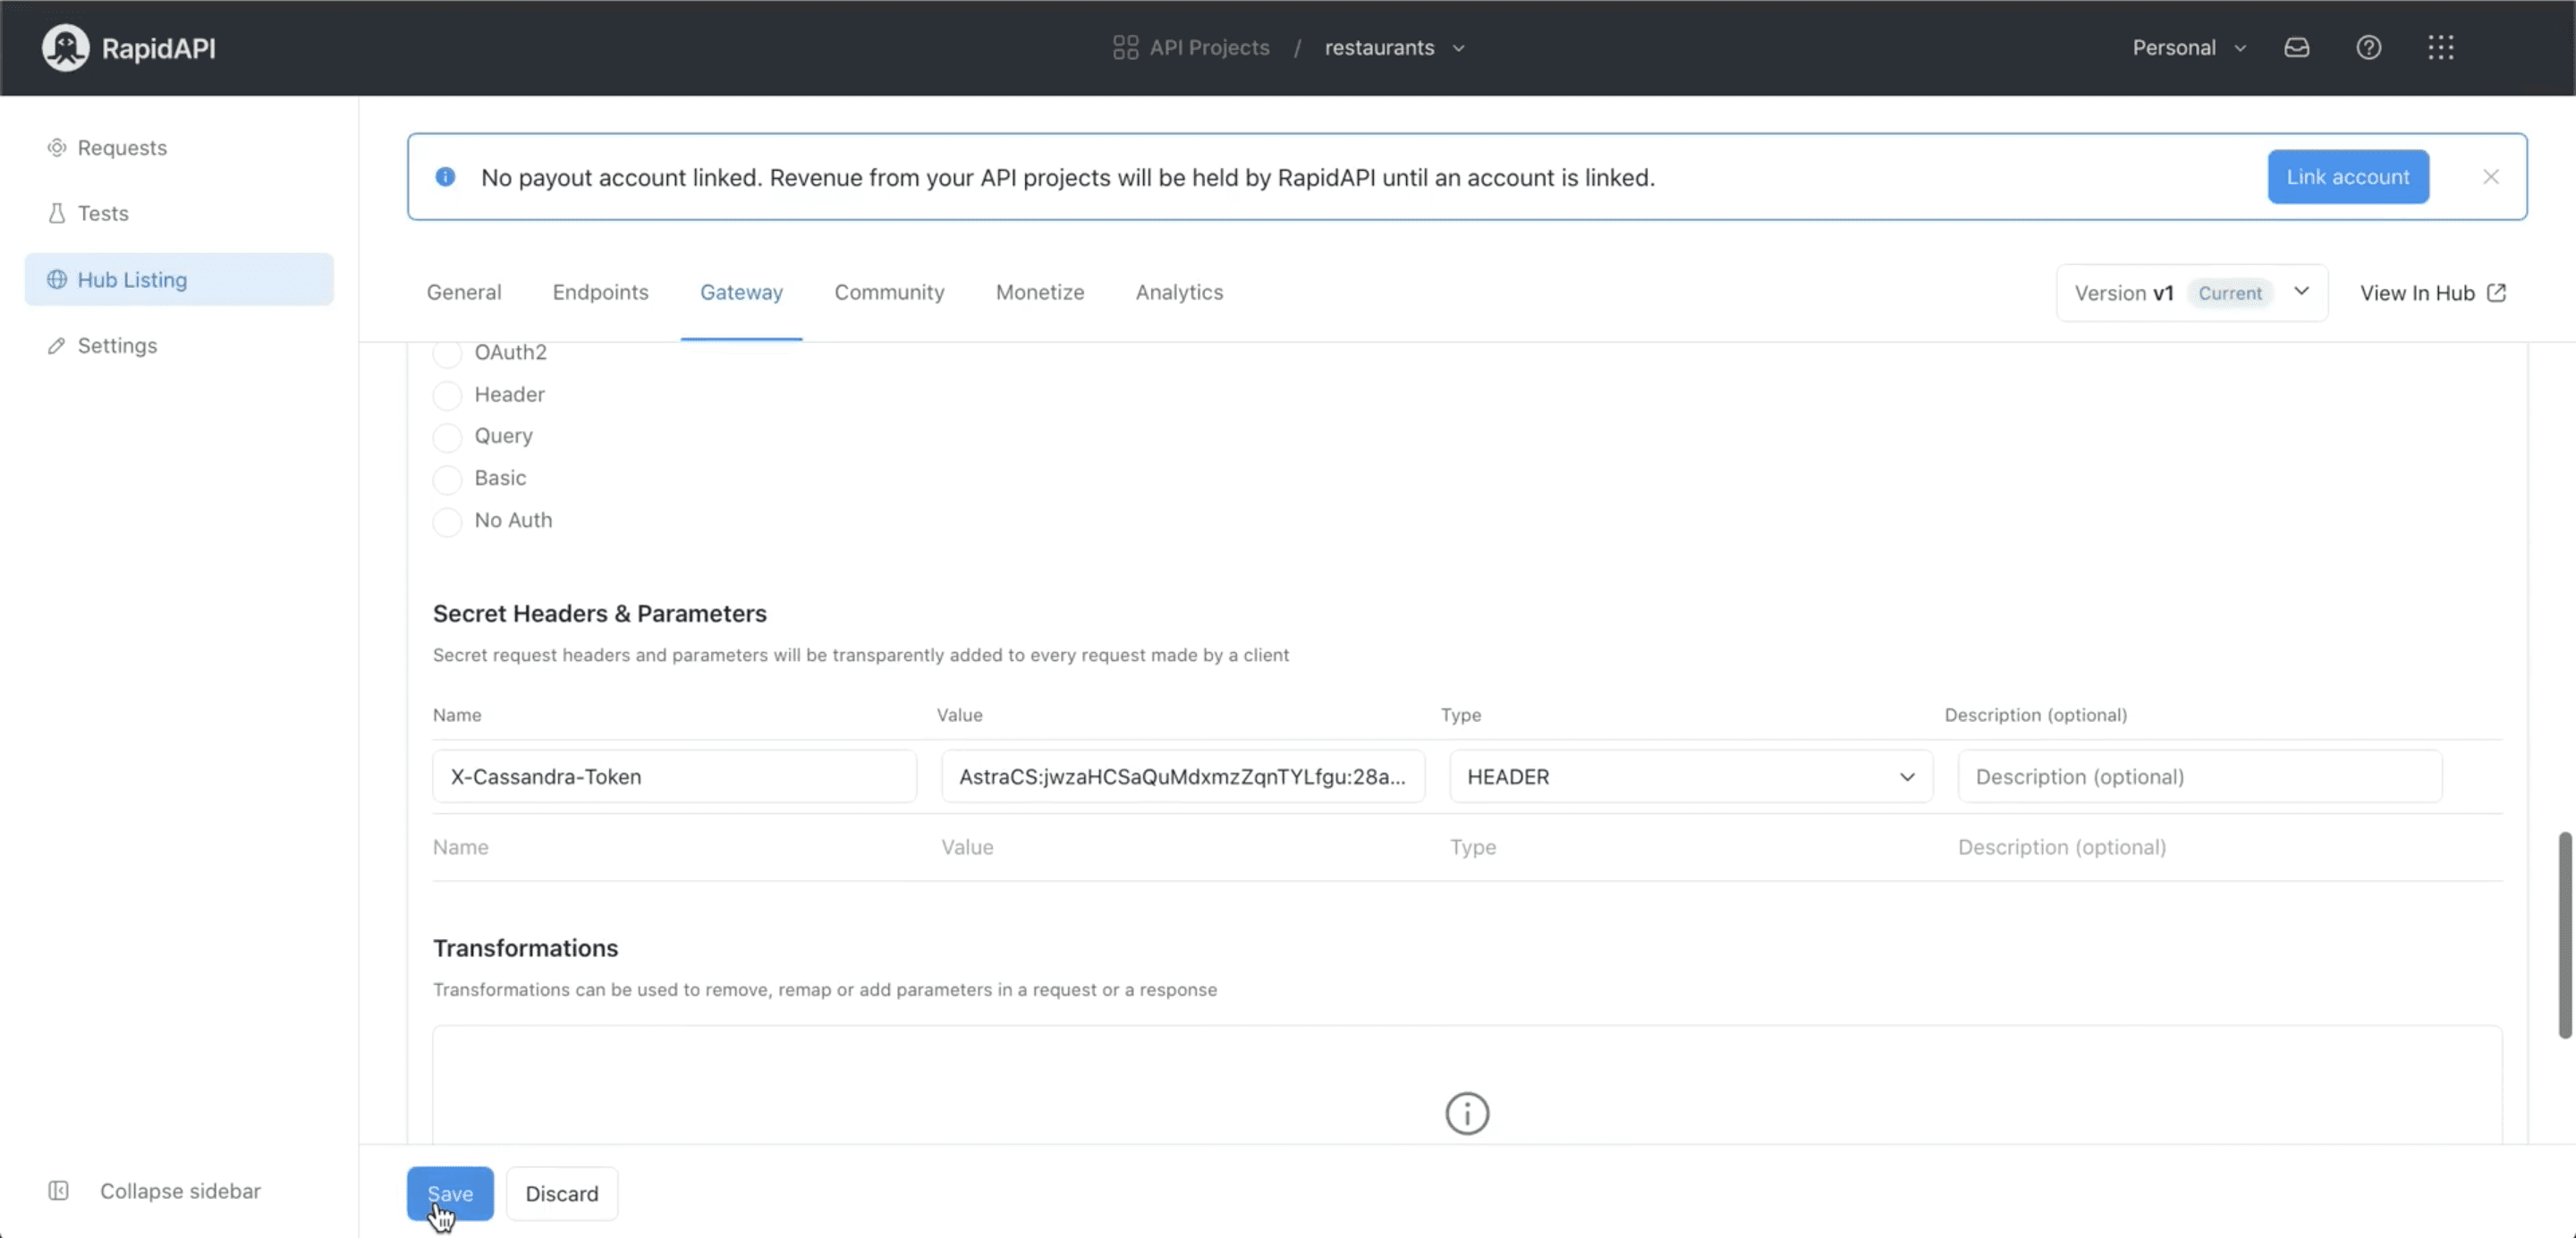2576x1238 pixels.
Task: Select the Header authentication radio
Action: [447, 395]
